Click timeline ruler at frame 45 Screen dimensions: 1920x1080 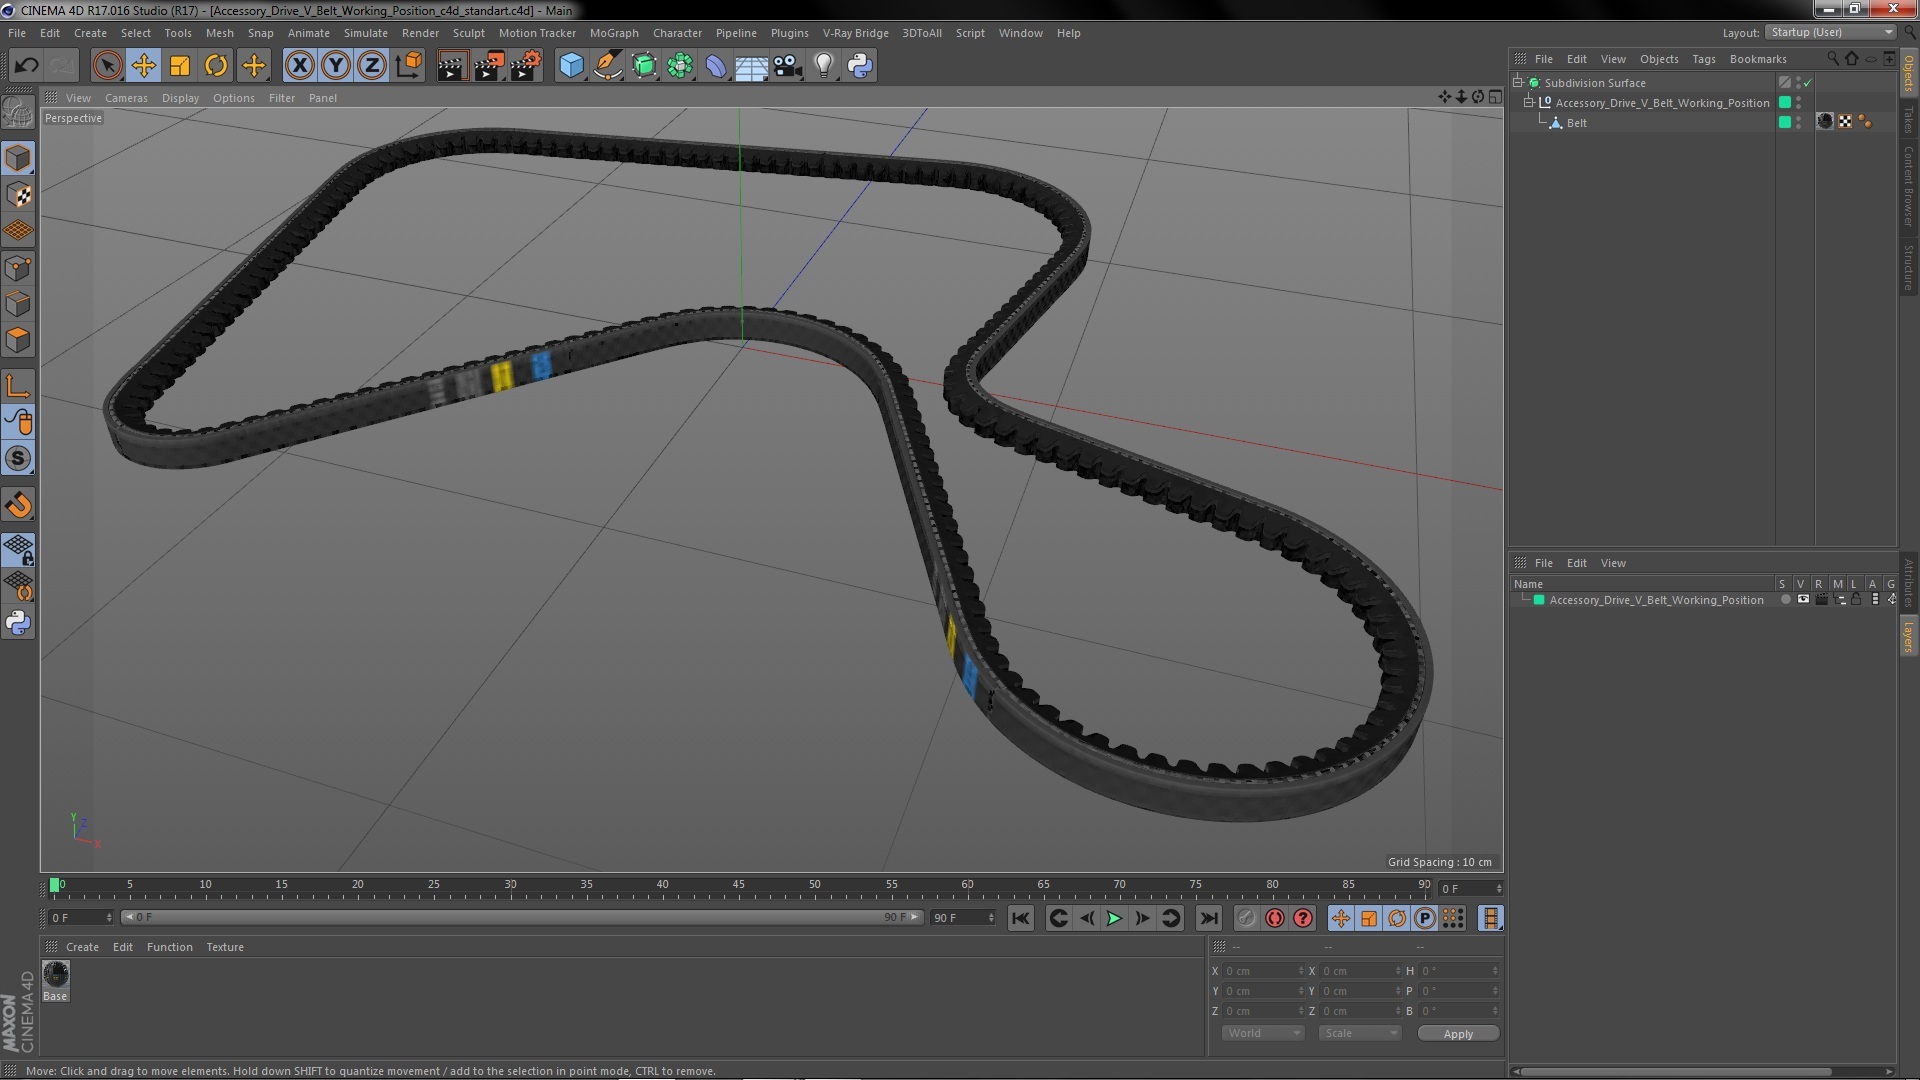pos(738,885)
